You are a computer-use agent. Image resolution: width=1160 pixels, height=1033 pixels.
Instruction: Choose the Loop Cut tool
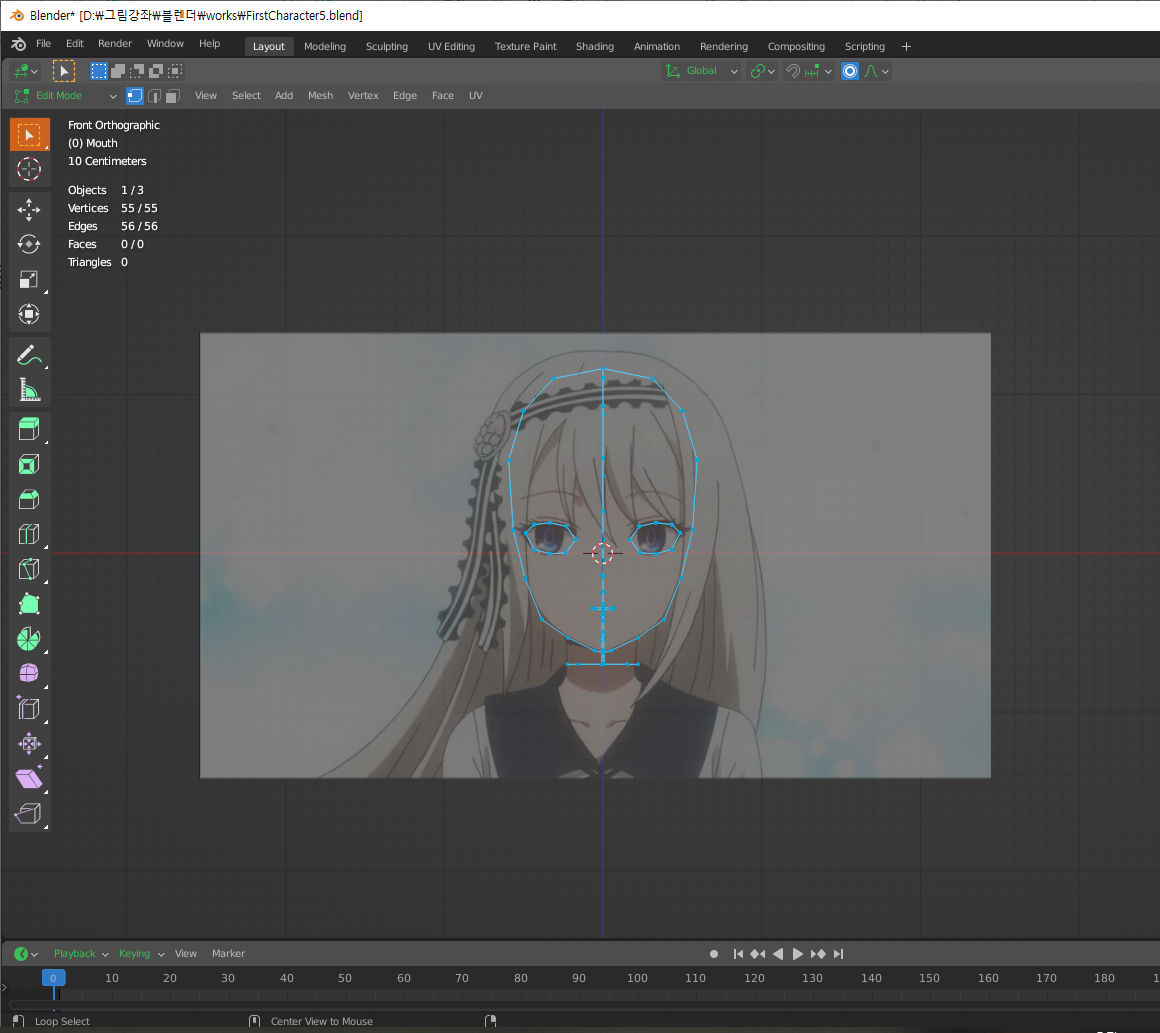click(30, 534)
